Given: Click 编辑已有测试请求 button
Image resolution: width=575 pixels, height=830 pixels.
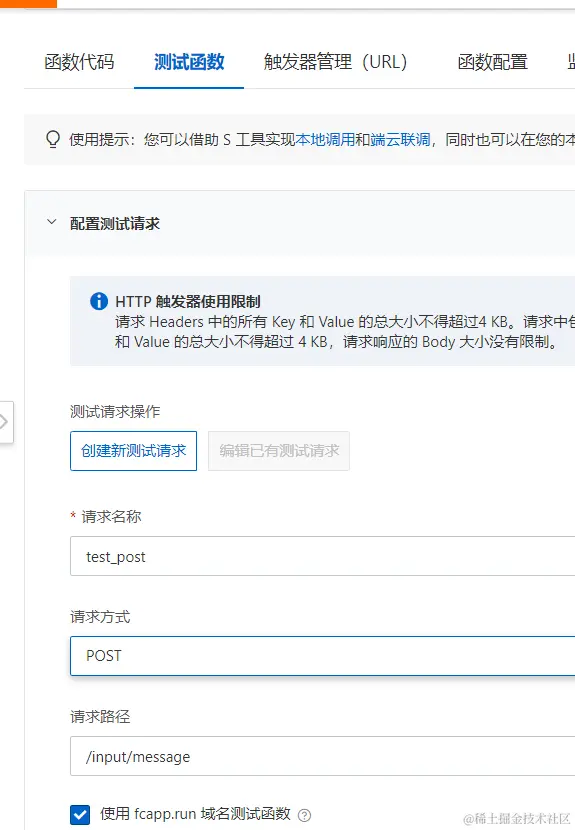Looking at the screenshot, I should tap(279, 451).
